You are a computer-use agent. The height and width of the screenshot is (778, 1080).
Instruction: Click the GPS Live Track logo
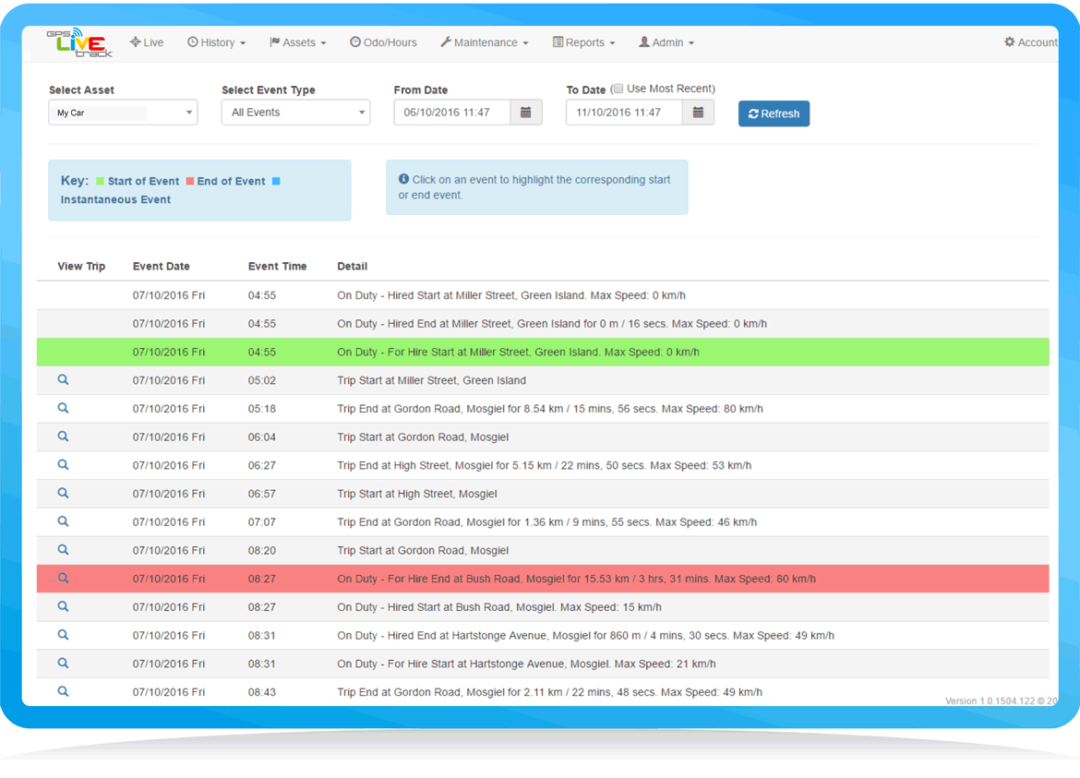tap(78, 42)
